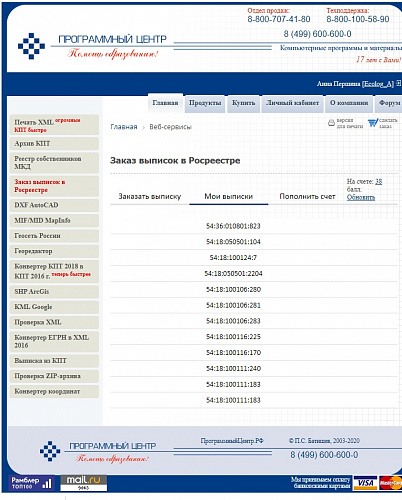Switch to the Заказать выписку tab
Image resolution: width=402 pixels, height=500 pixels.
(x=150, y=196)
